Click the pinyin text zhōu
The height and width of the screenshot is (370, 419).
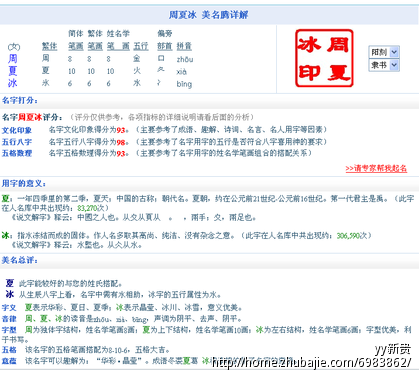pyautogui.click(x=185, y=59)
